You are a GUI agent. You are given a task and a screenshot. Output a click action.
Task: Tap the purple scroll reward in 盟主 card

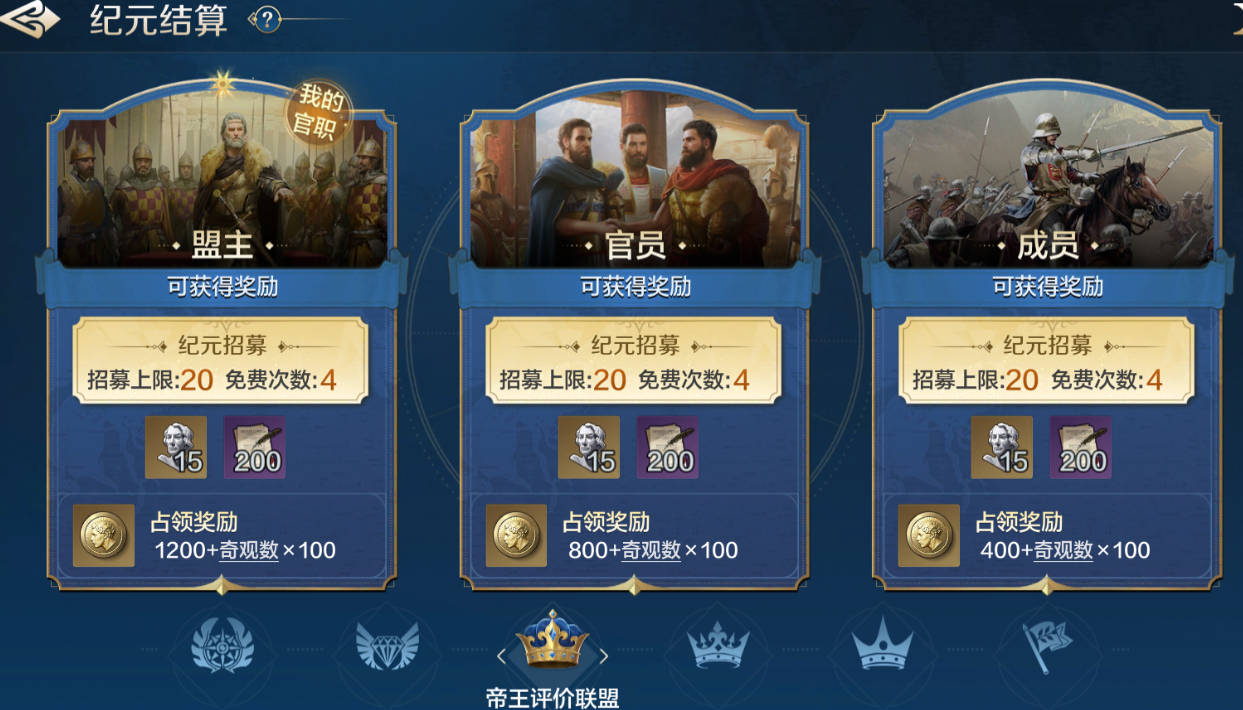click(x=254, y=447)
